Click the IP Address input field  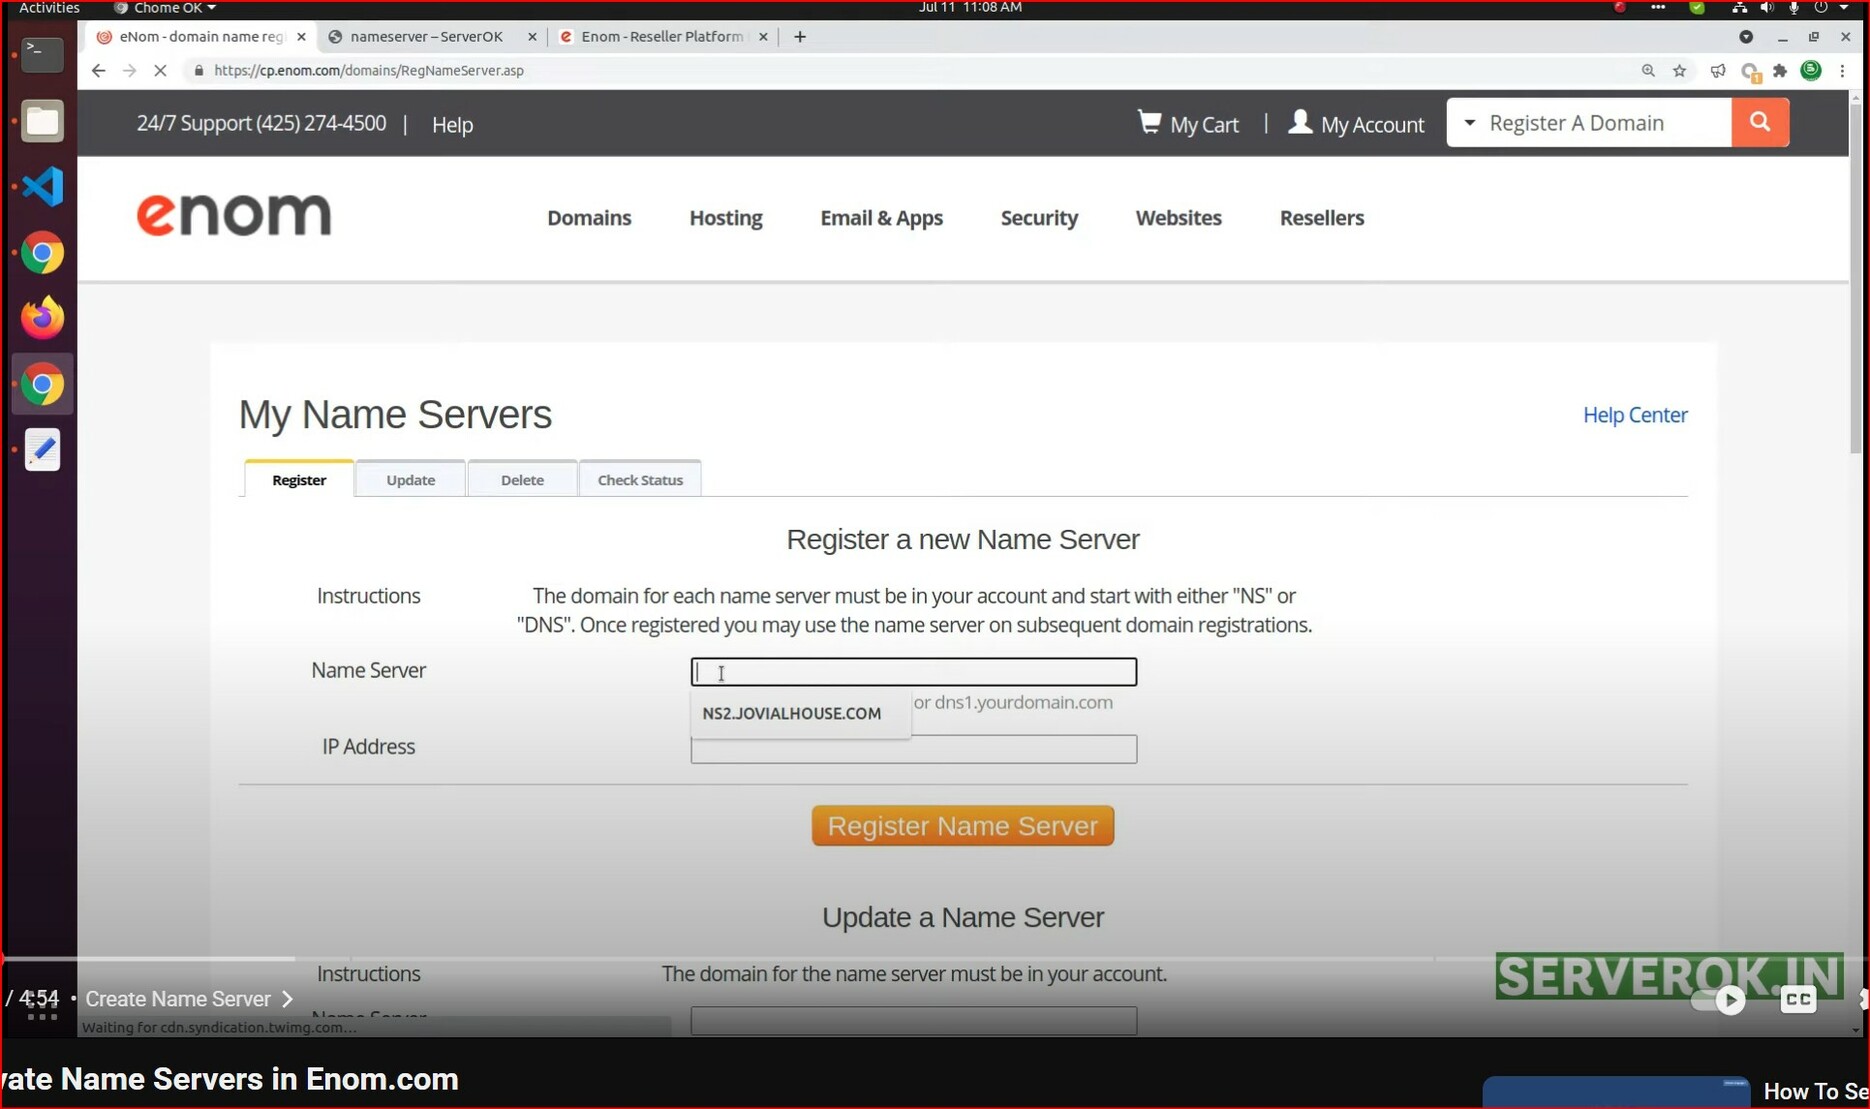[x=913, y=749]
